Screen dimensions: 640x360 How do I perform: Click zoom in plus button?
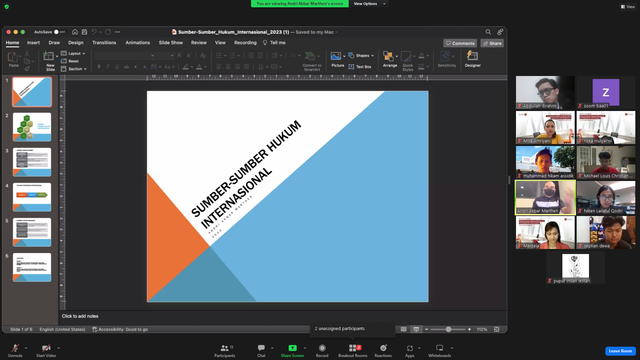(469, 329)
